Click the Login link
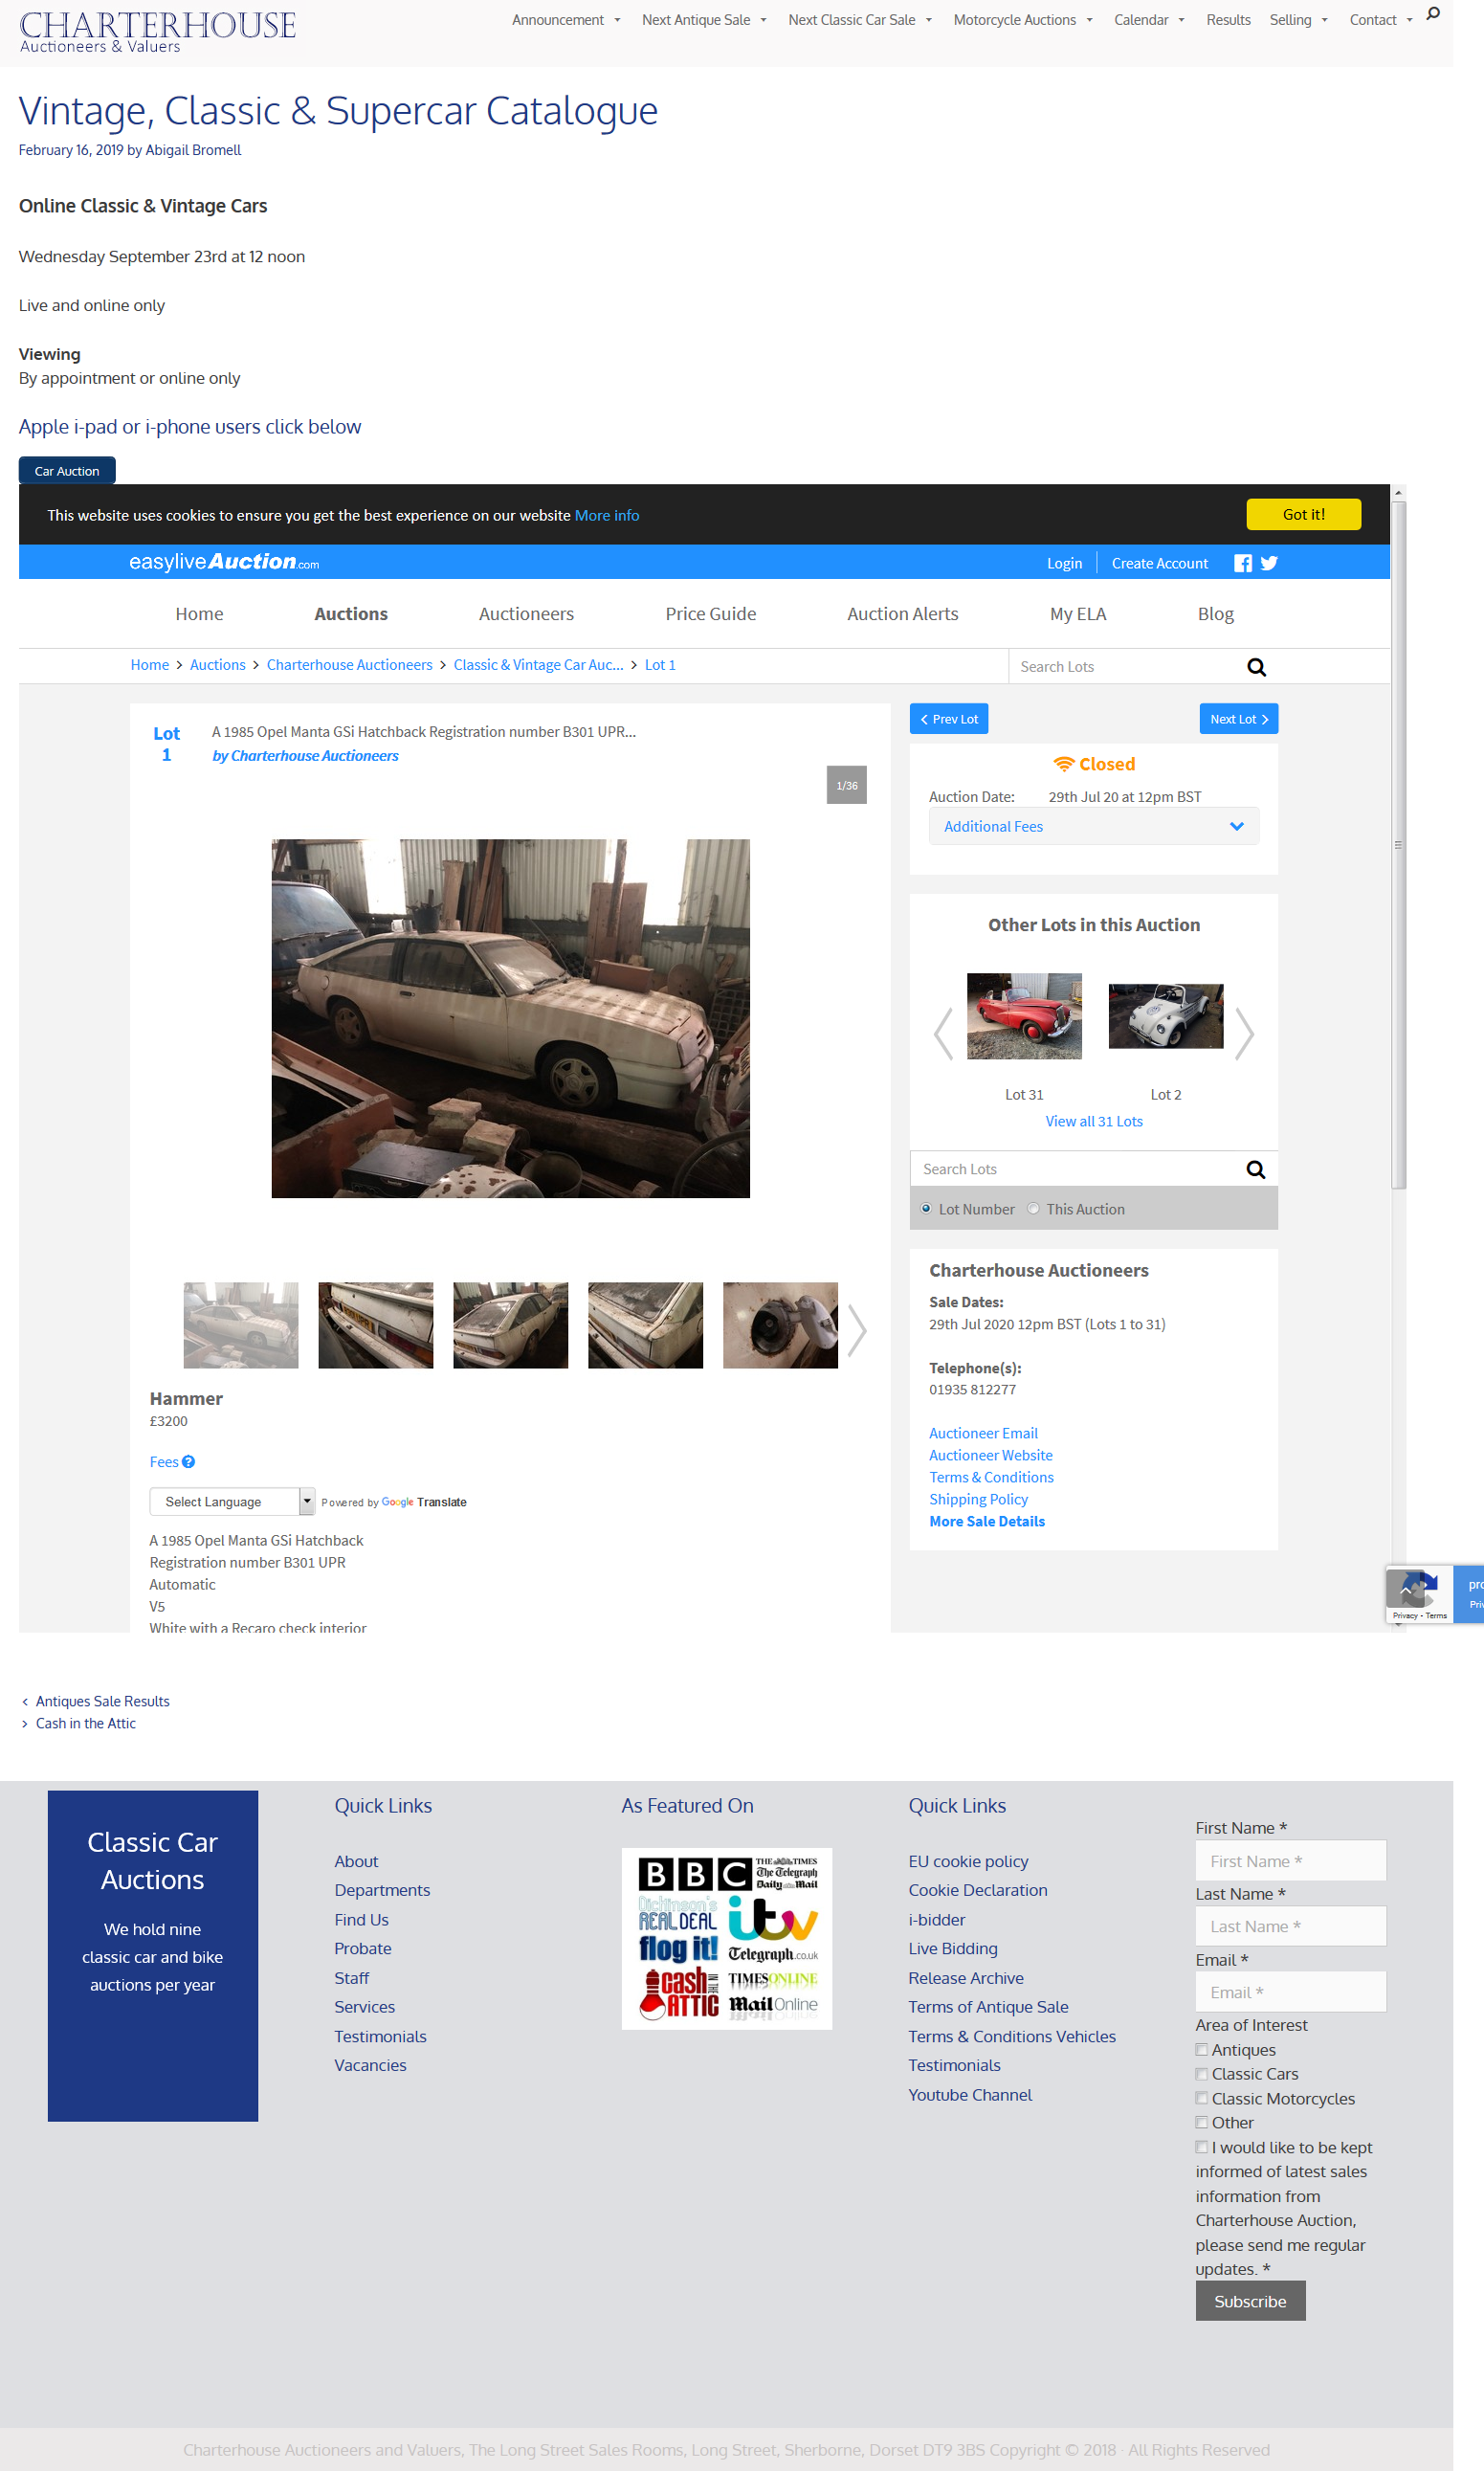The image size is (1484, 2471). point(1064,563)
